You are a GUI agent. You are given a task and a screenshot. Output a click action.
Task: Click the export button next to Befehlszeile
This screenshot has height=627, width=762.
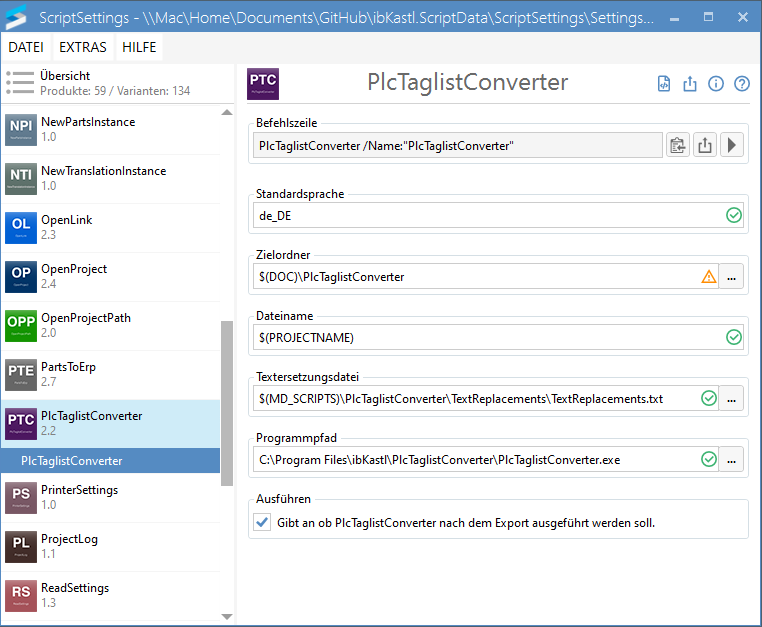(x=705, y=146)
